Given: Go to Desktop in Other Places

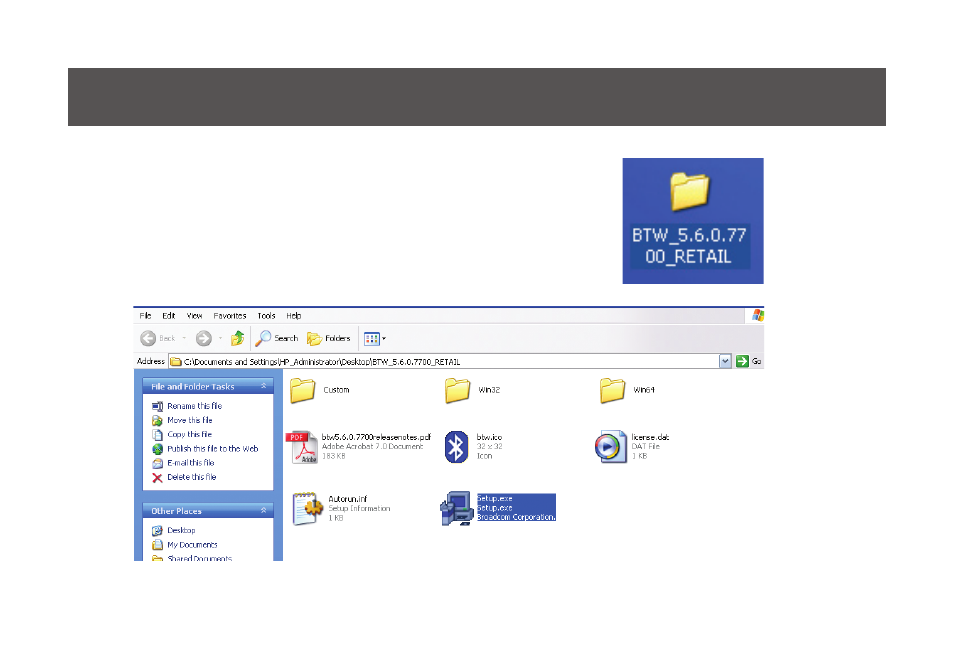Looking at the screenshot, I should pyautogui.click(x=181, y=531).
